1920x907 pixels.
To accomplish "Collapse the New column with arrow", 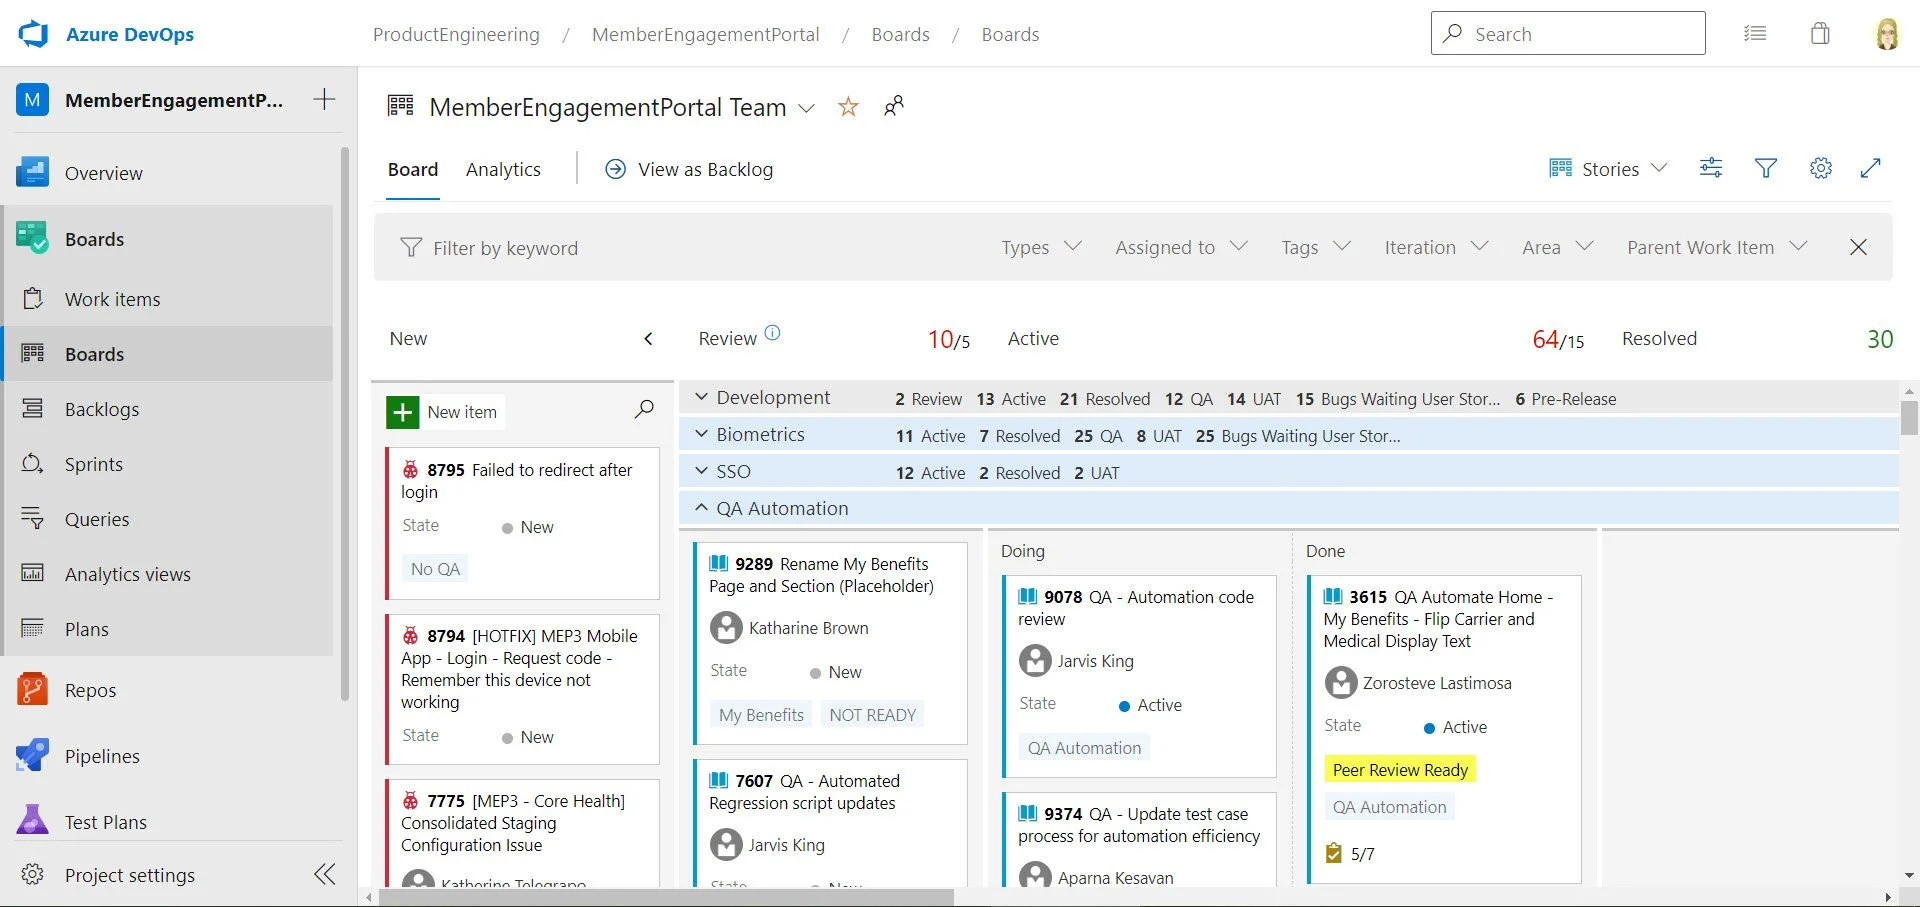I will click(648, 339).
